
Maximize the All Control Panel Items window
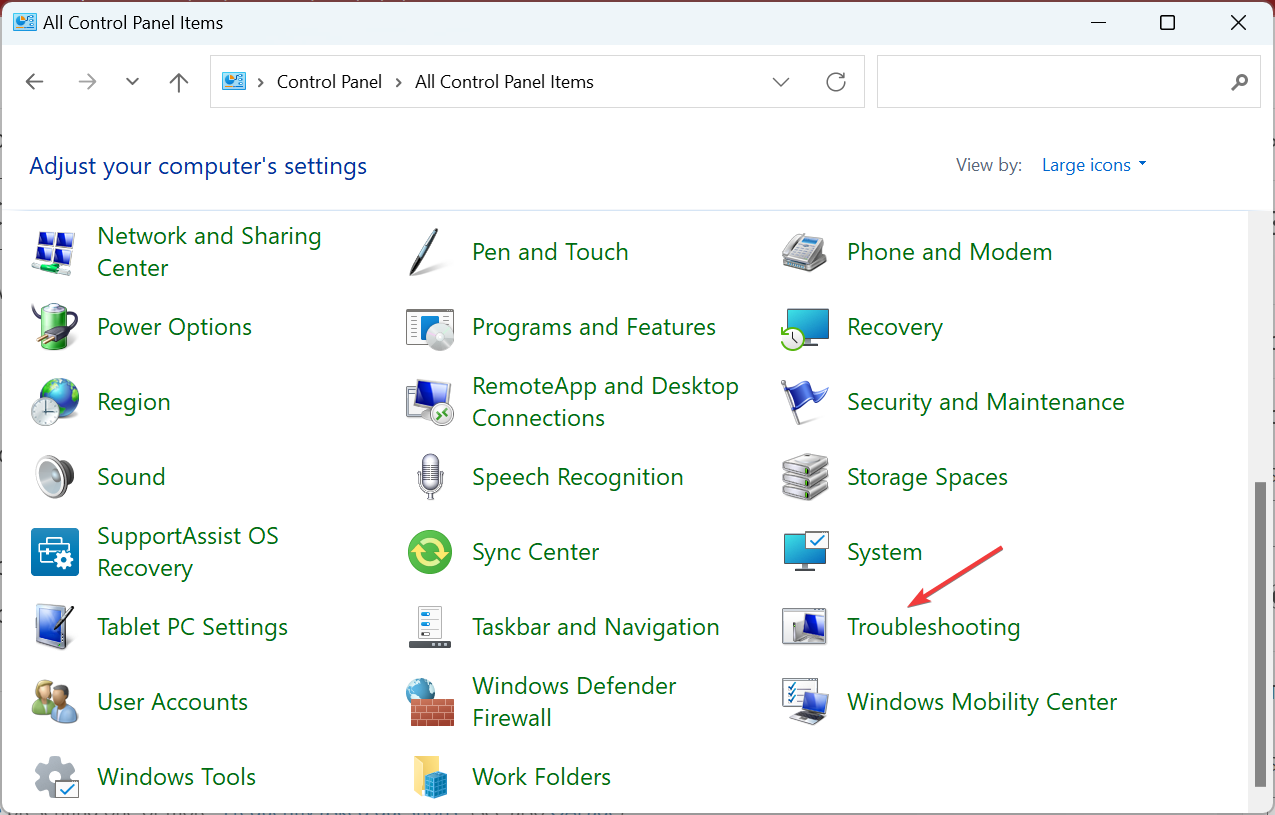(1167, 22)
